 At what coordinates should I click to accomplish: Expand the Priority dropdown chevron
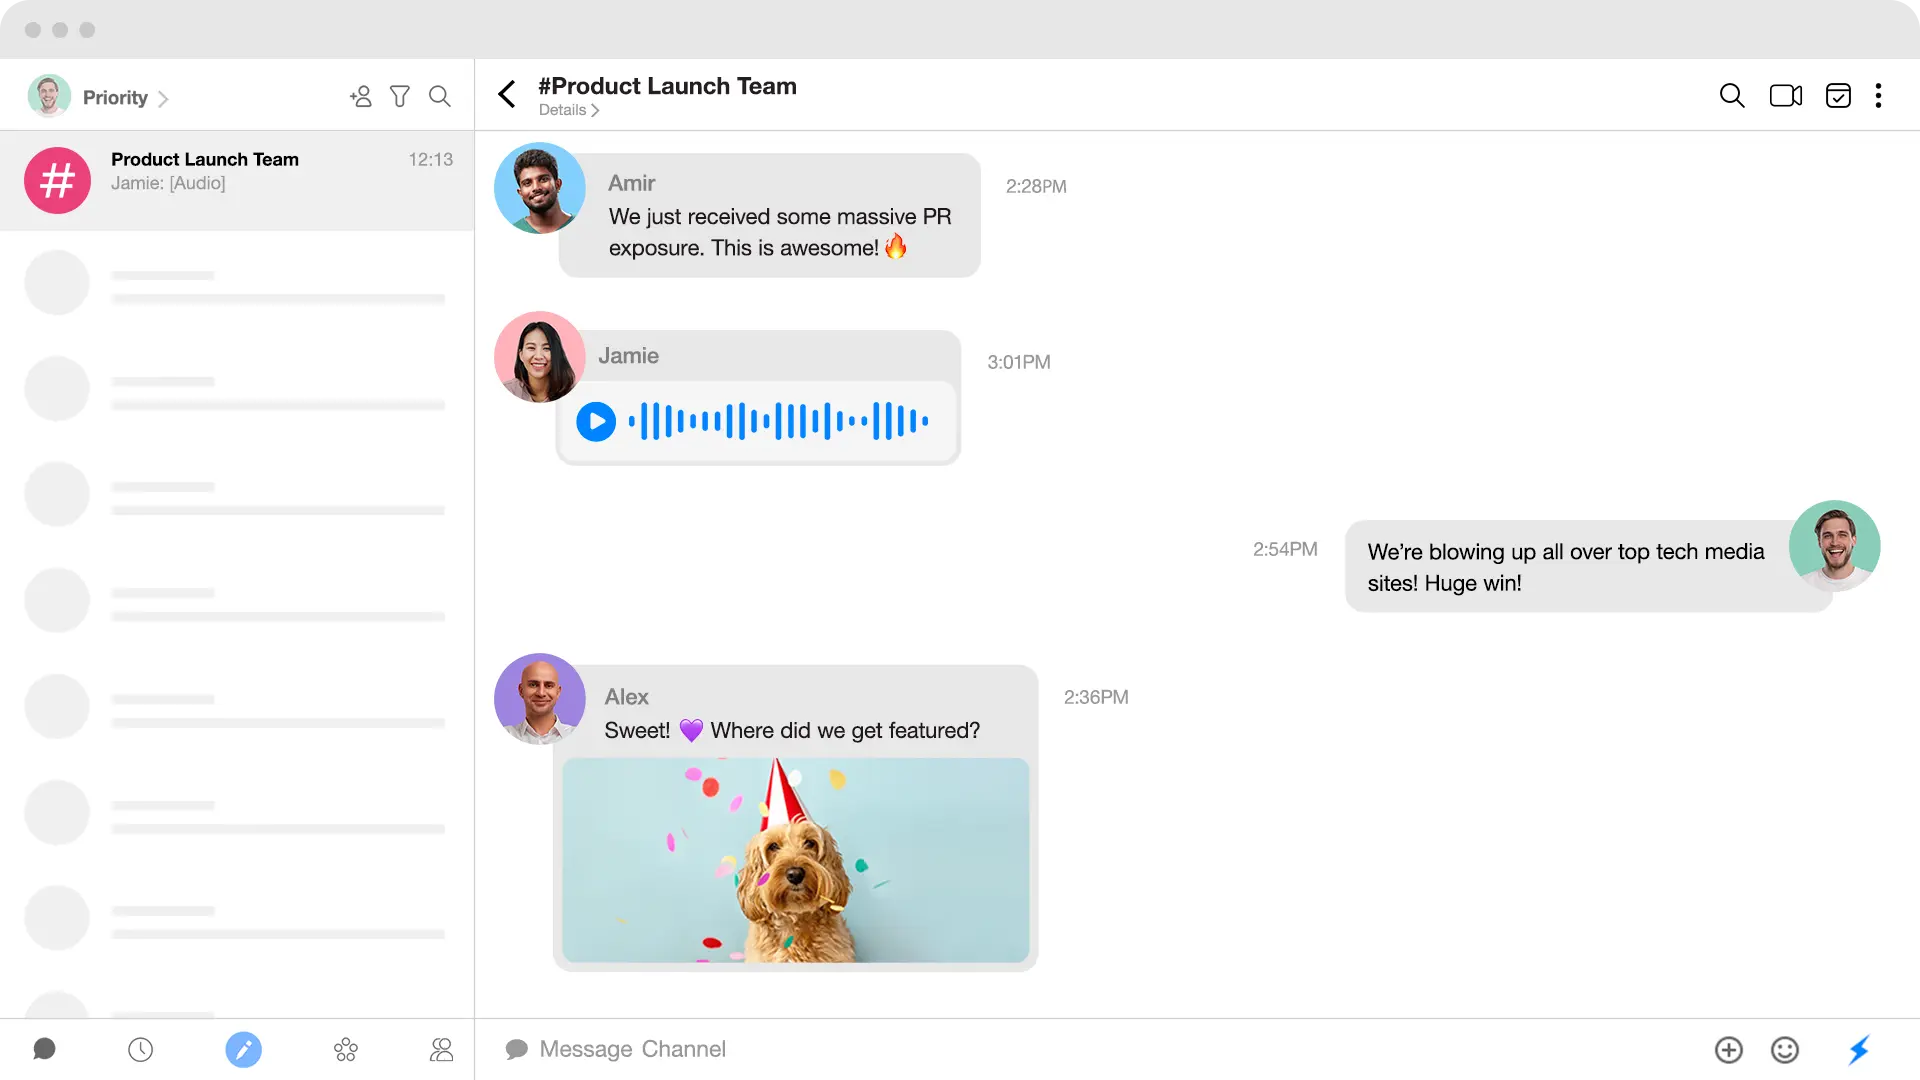[x=163, y=98]
